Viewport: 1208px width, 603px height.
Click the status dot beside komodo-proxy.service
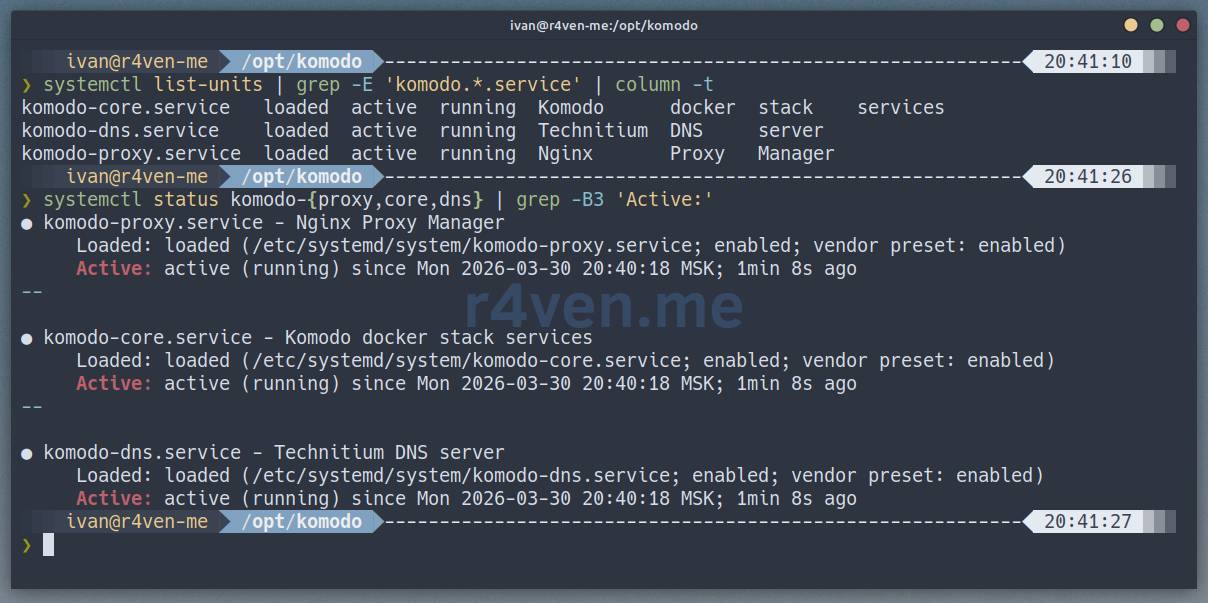point(27,223)
